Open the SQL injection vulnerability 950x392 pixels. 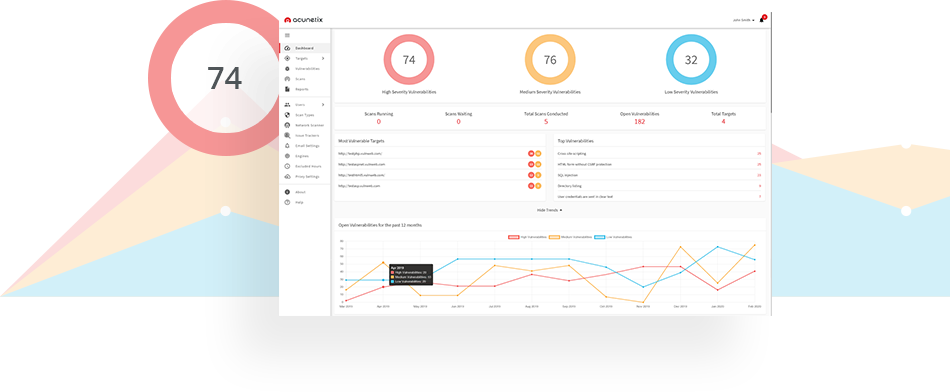tap(567, 175)
